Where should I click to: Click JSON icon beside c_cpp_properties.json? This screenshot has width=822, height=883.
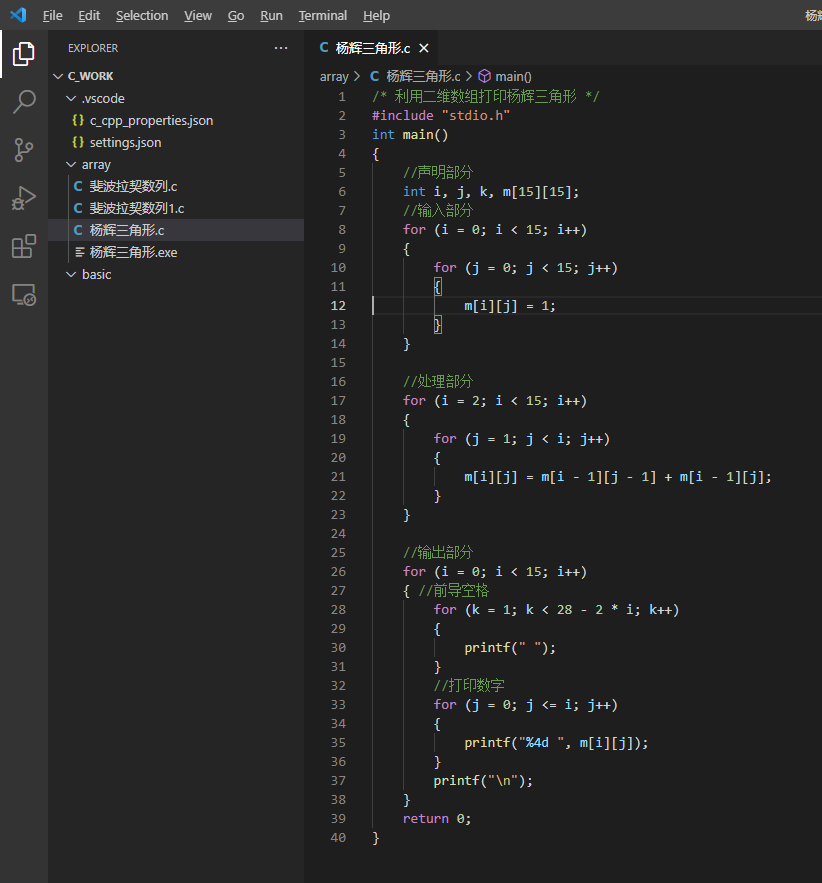coord(78,120)
